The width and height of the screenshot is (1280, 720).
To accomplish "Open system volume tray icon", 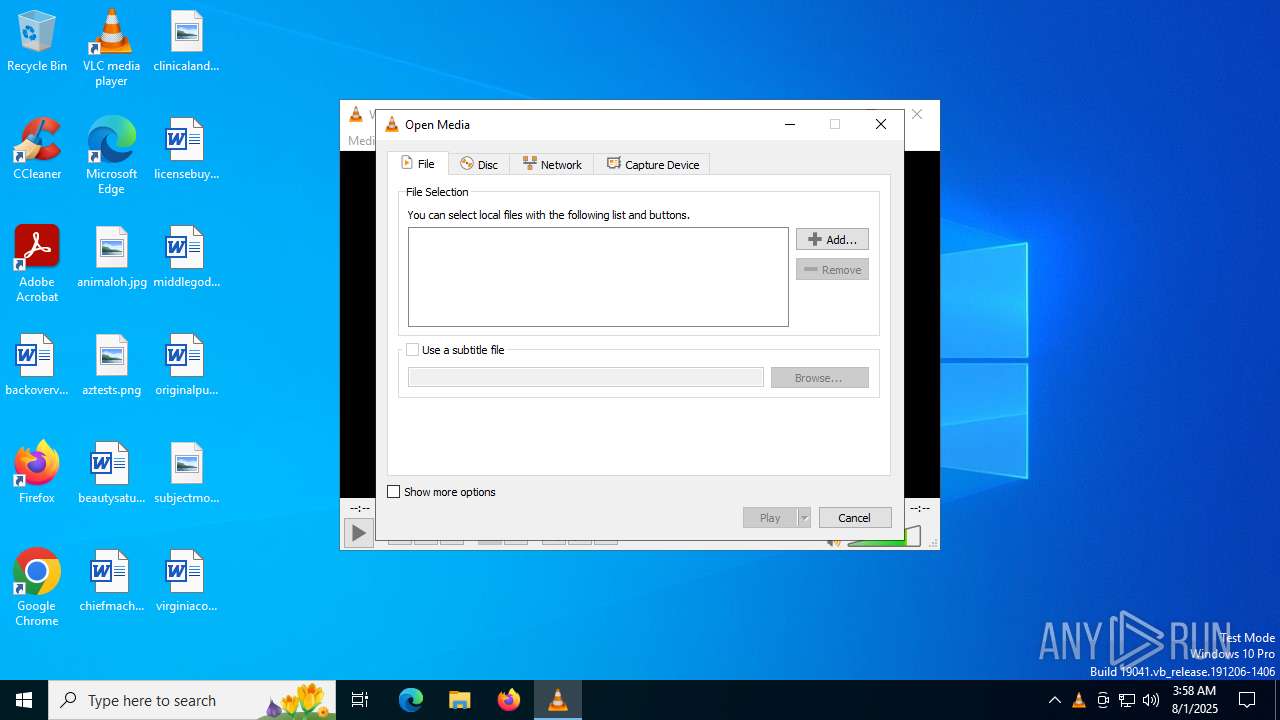I will [x=1151, y=700].
